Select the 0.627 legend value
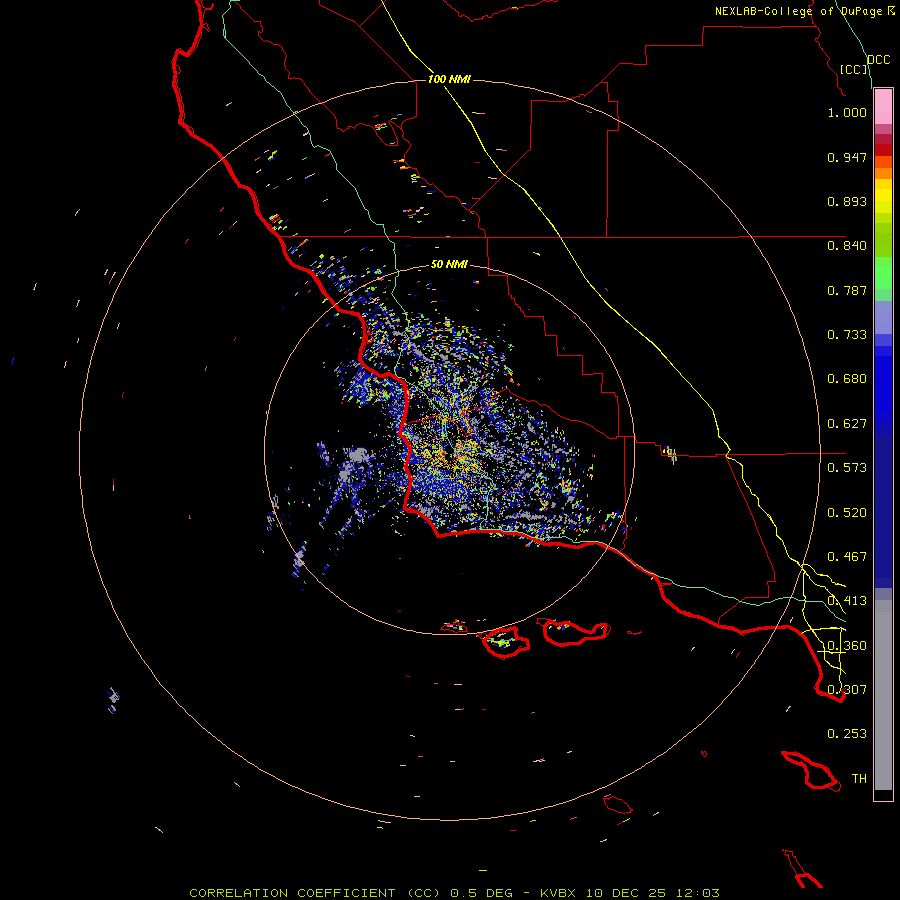This screenshot has height=900, width=900. [x=847, y=424]
